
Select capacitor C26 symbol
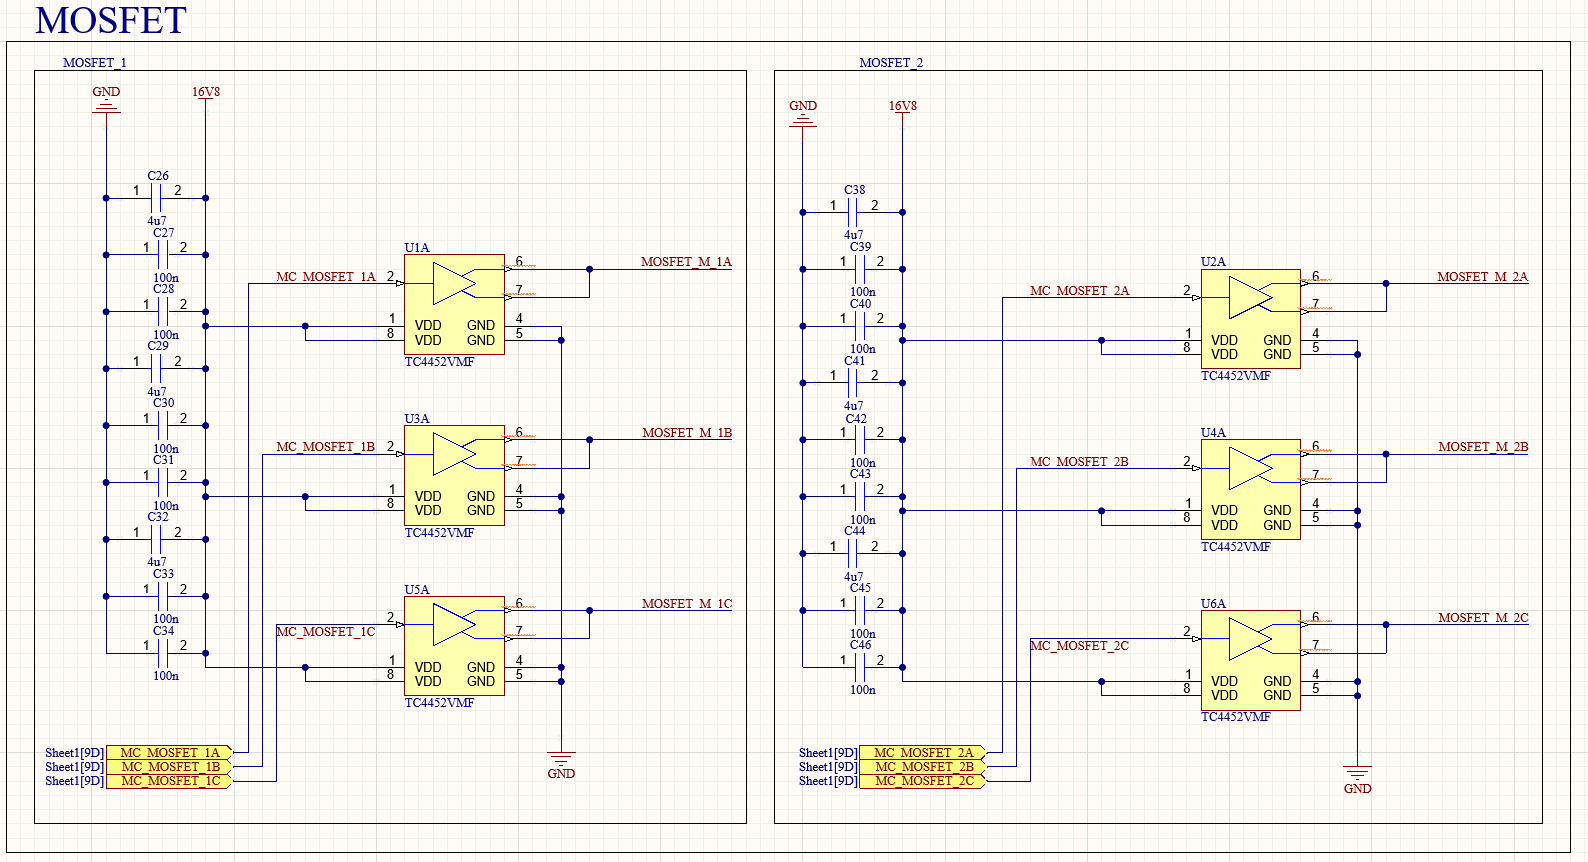(157, 198)
